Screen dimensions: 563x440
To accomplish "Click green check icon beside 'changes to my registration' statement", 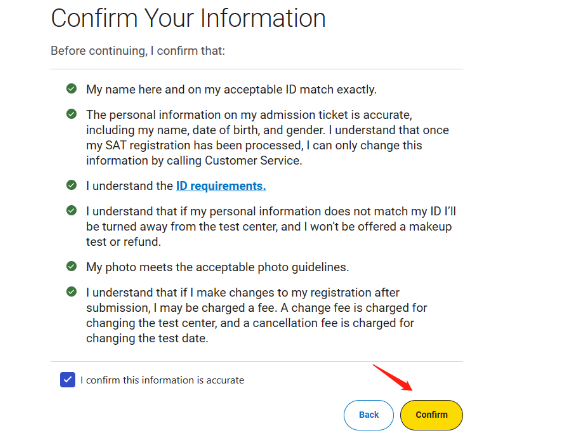I will [71, 291].
